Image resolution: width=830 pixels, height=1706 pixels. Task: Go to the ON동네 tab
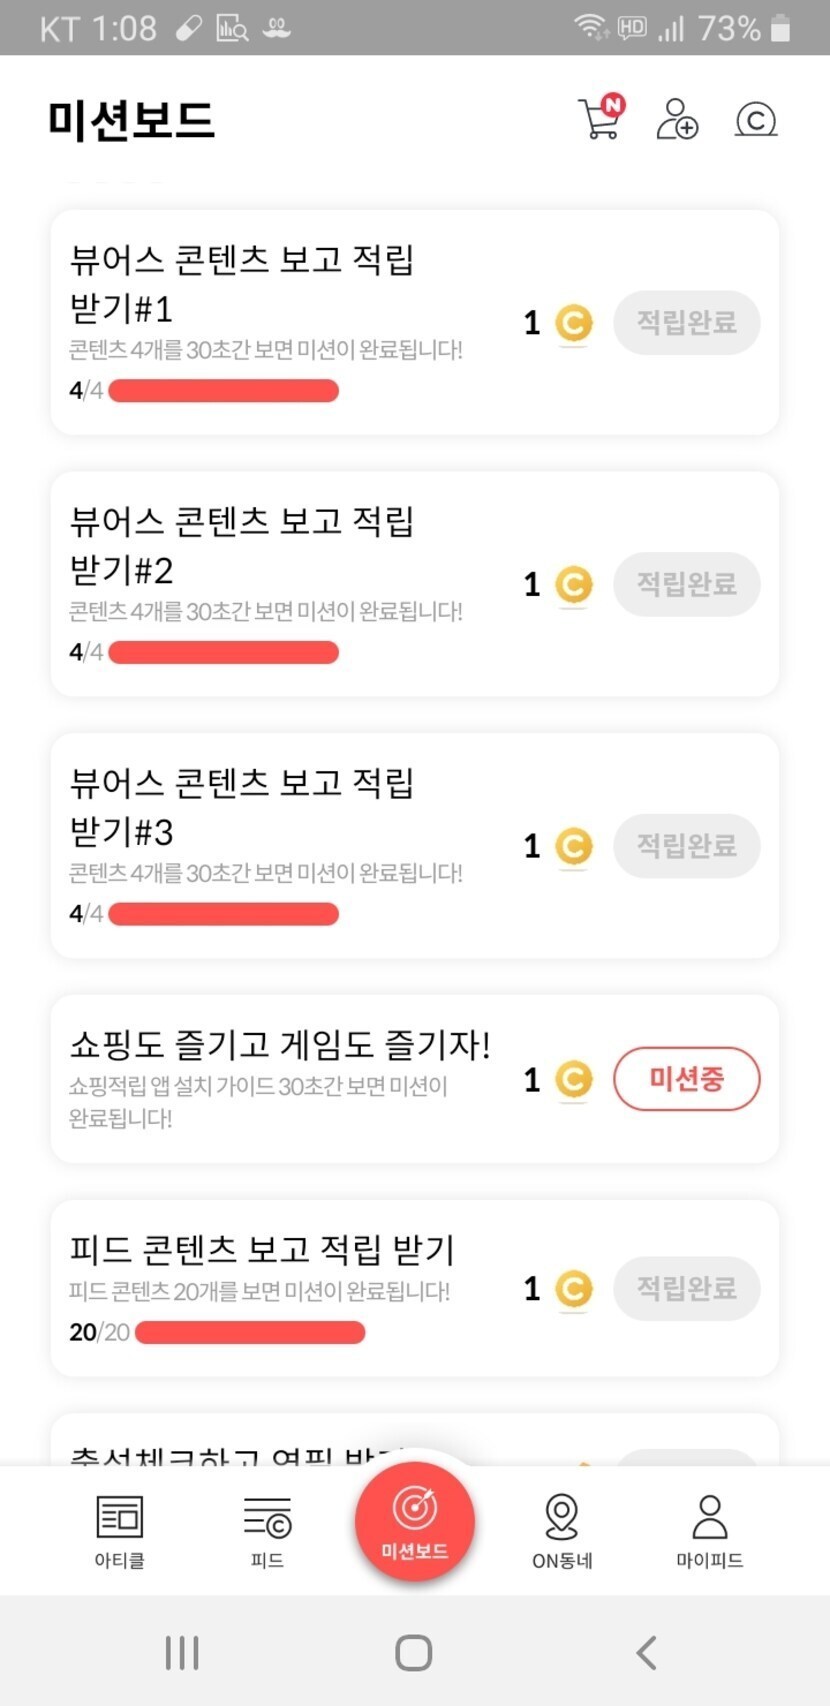(x=562, y=1531)
